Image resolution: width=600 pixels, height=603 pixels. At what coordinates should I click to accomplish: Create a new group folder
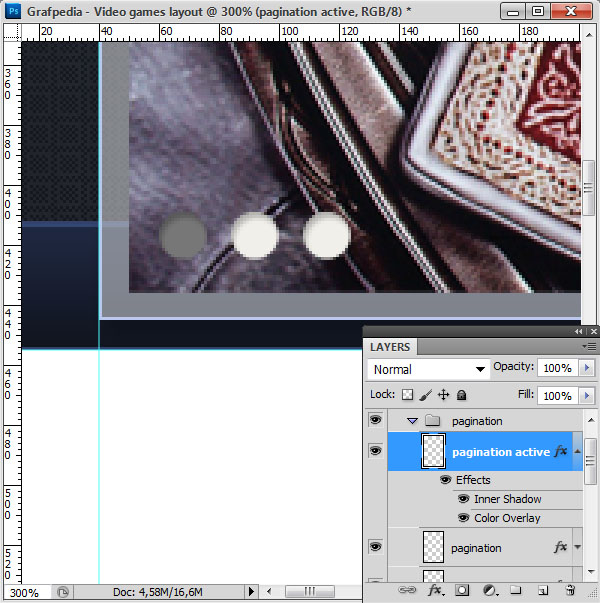click(x=515, y=590)
